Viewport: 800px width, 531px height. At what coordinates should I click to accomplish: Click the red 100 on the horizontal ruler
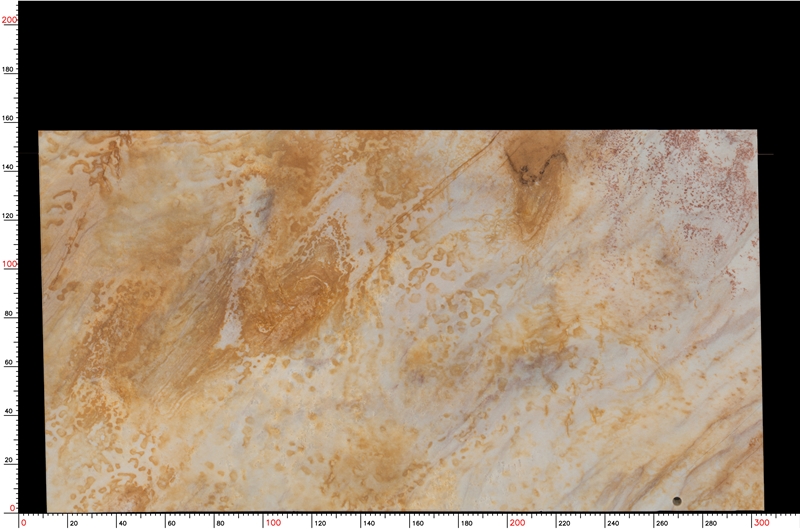(273, 523)
